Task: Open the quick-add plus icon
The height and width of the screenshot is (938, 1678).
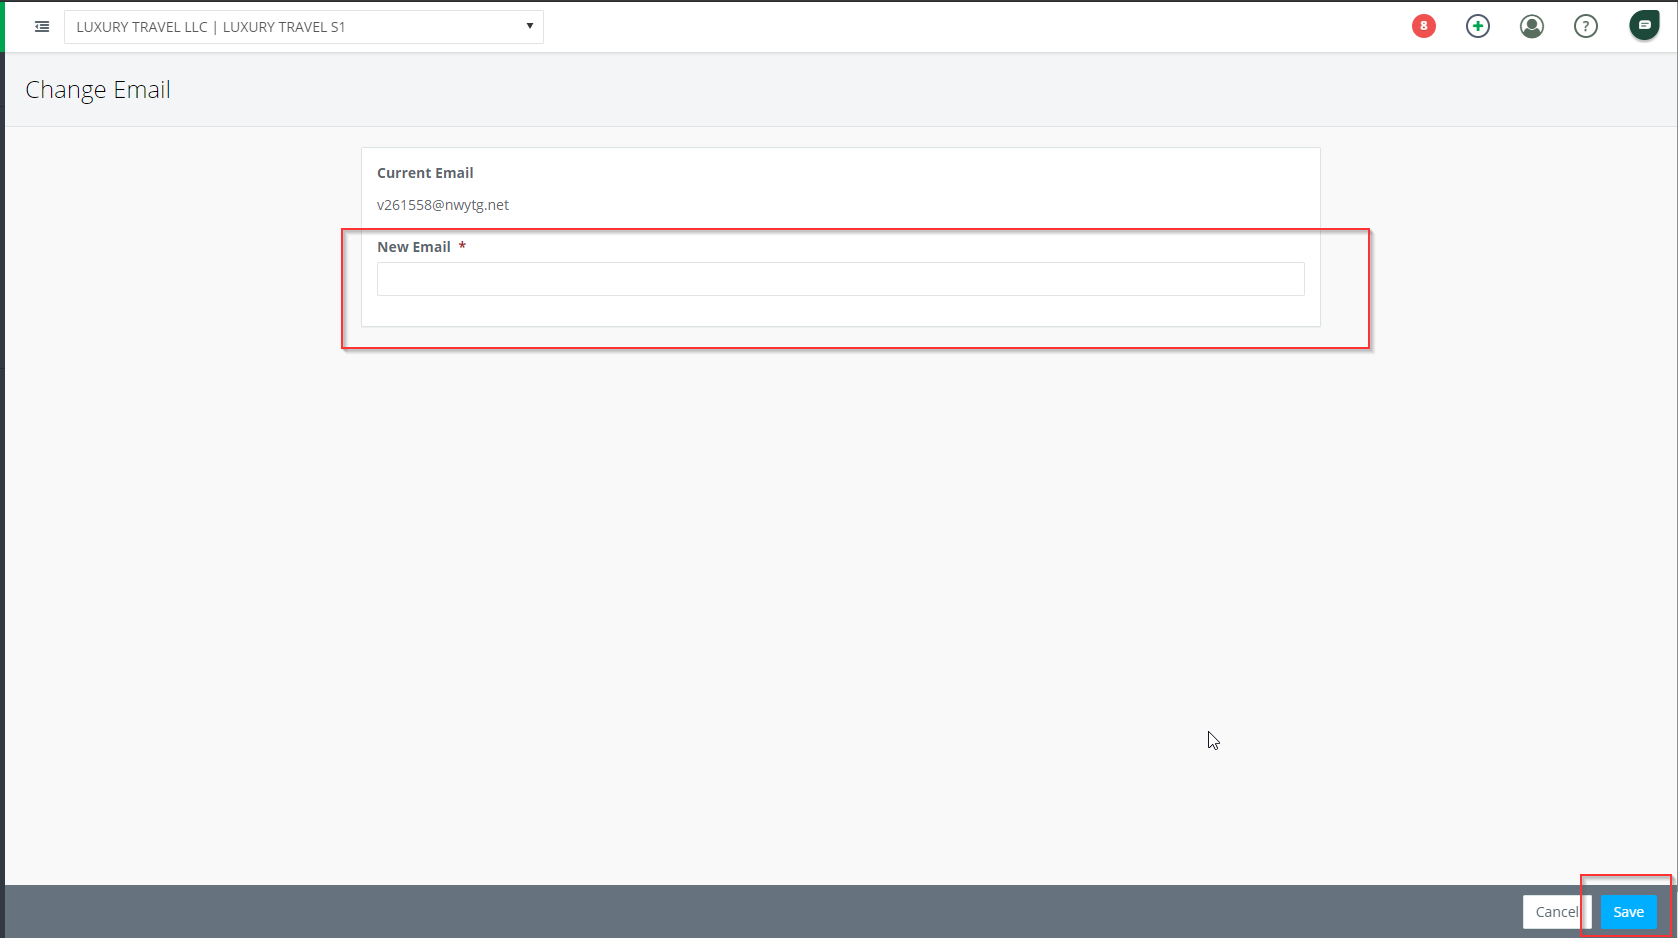Action: pos(1477,26)
